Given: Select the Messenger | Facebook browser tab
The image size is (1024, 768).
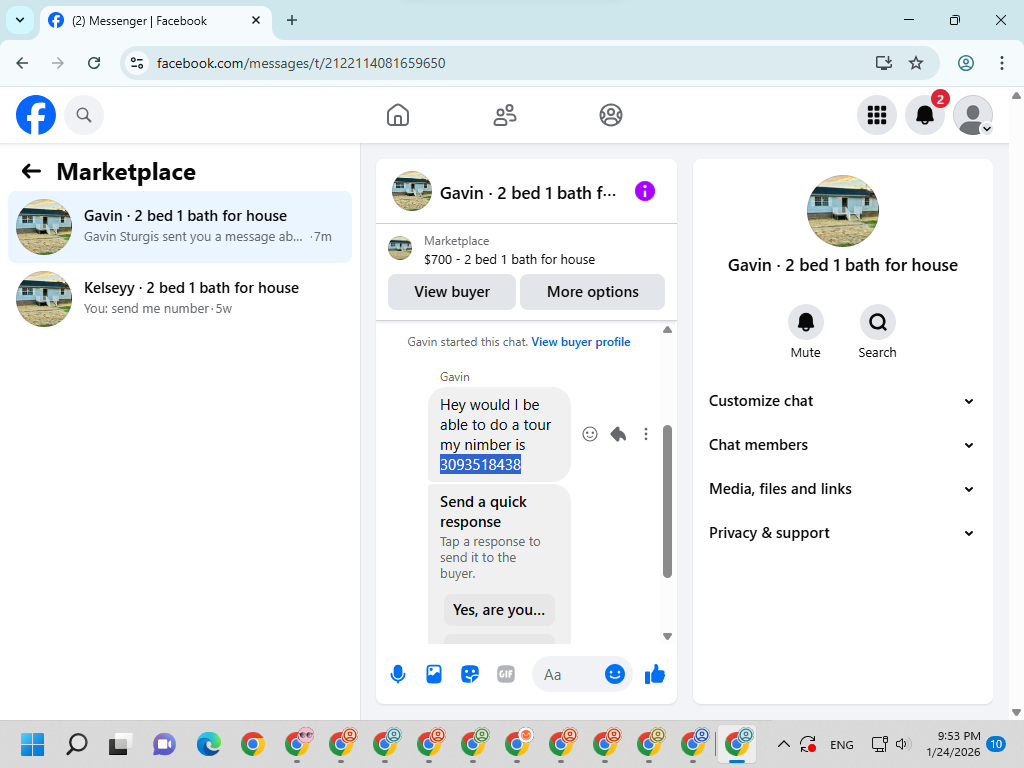Looking at the screenshot, I should 155,21.
